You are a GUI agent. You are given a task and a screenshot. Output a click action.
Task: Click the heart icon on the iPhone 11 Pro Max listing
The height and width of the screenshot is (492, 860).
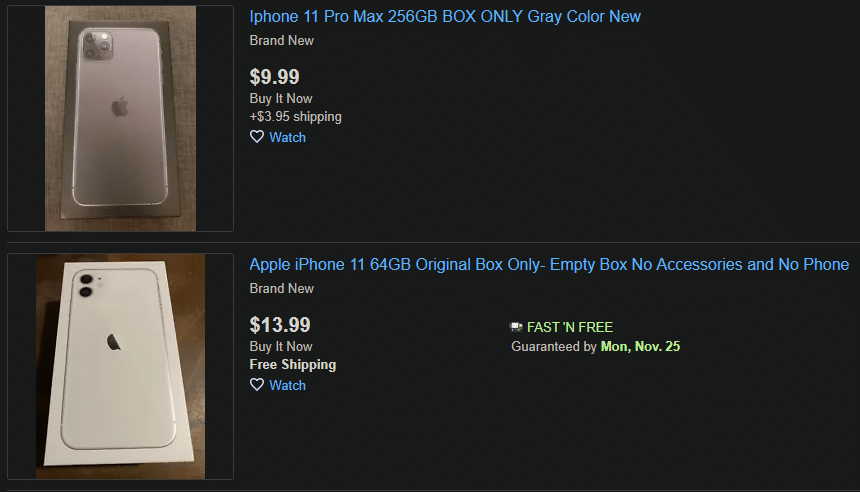click(x=257, y=137)
